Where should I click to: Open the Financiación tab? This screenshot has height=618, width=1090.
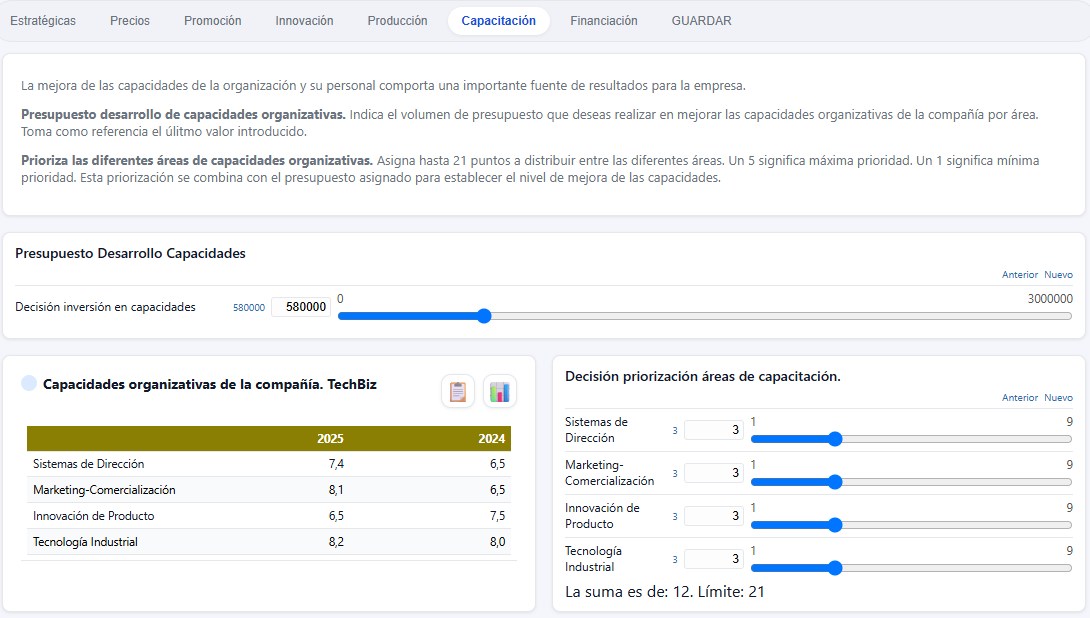[604, 21]
